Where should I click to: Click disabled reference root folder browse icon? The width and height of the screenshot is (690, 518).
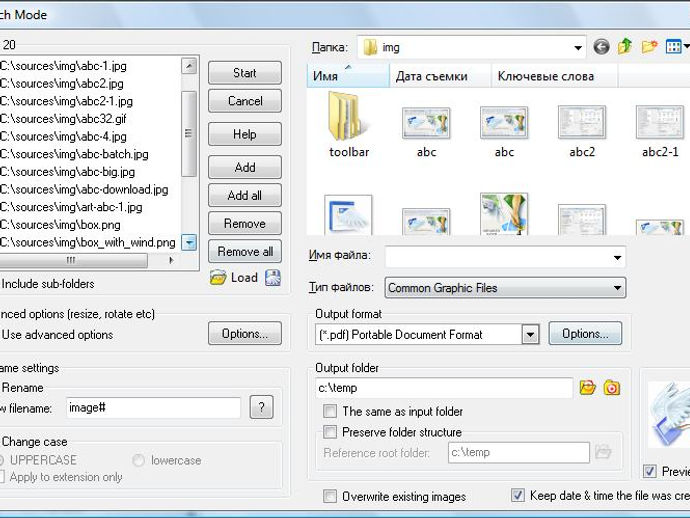coord(603,452)
